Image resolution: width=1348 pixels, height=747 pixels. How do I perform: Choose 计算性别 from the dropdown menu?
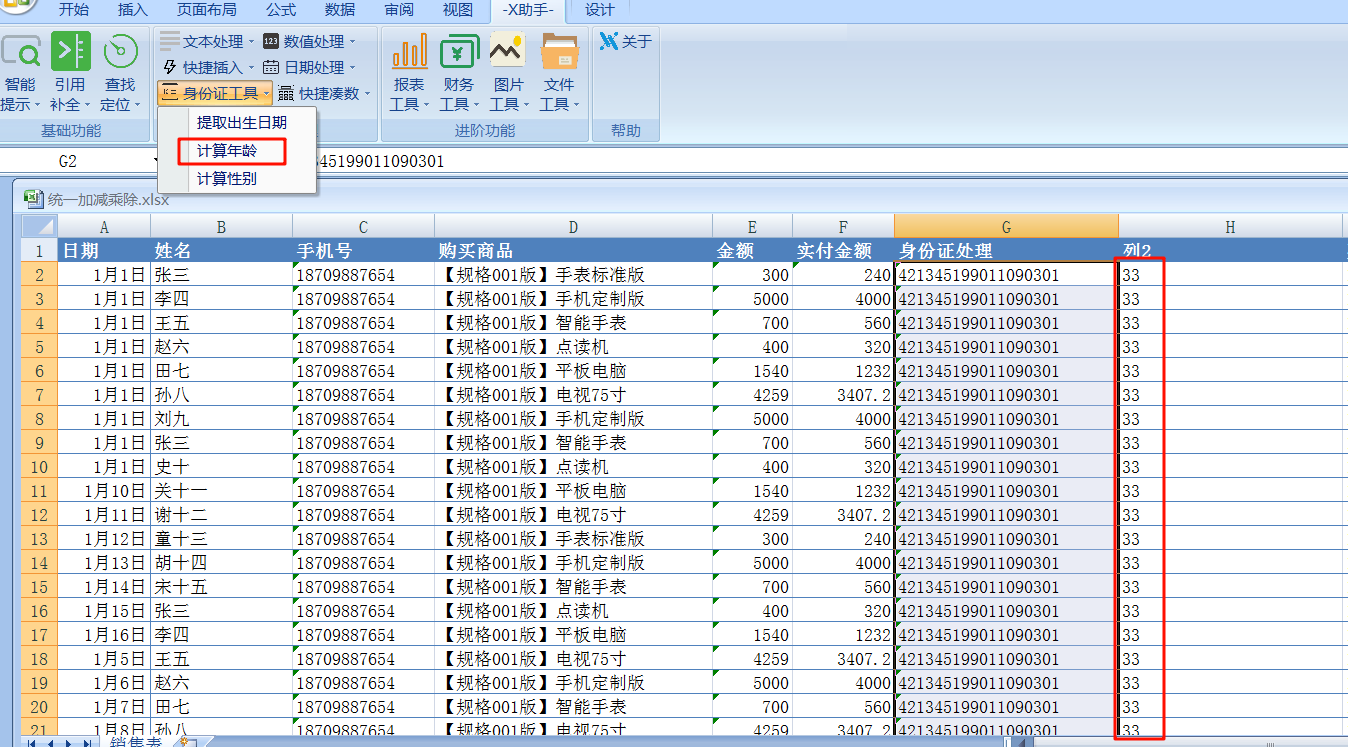coord(227,179)
